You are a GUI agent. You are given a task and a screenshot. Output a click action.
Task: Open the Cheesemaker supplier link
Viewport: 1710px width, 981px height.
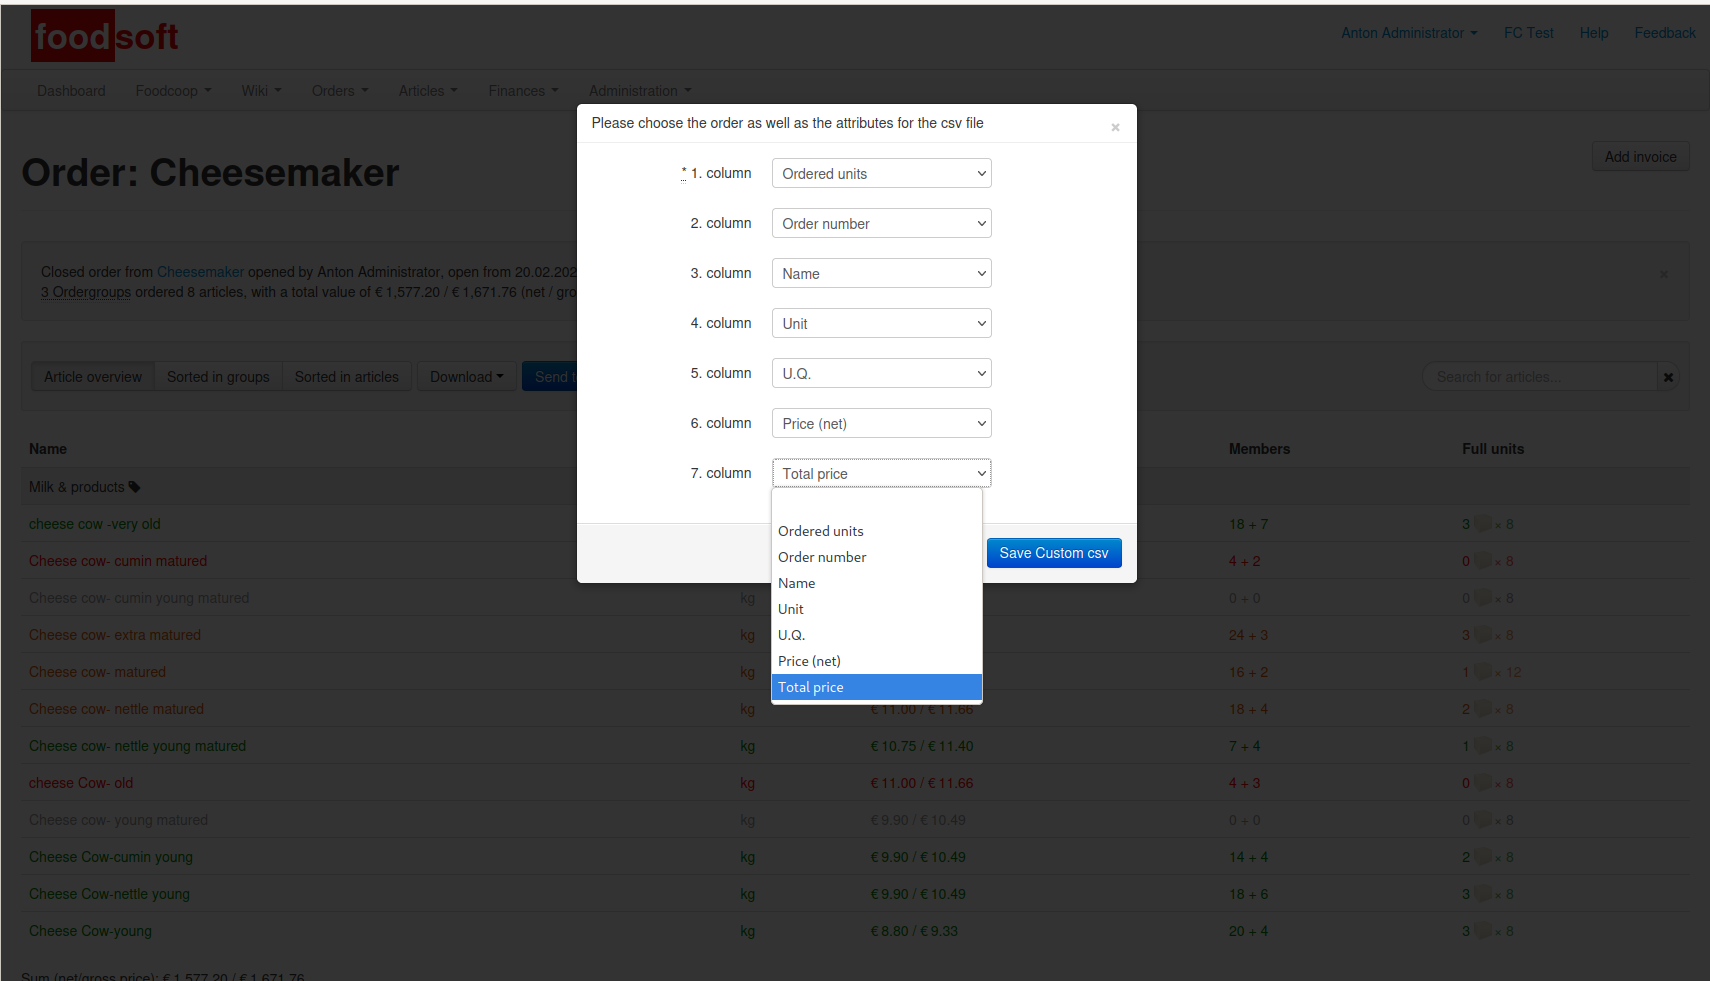pyautogui.click(x=200, y=272)
